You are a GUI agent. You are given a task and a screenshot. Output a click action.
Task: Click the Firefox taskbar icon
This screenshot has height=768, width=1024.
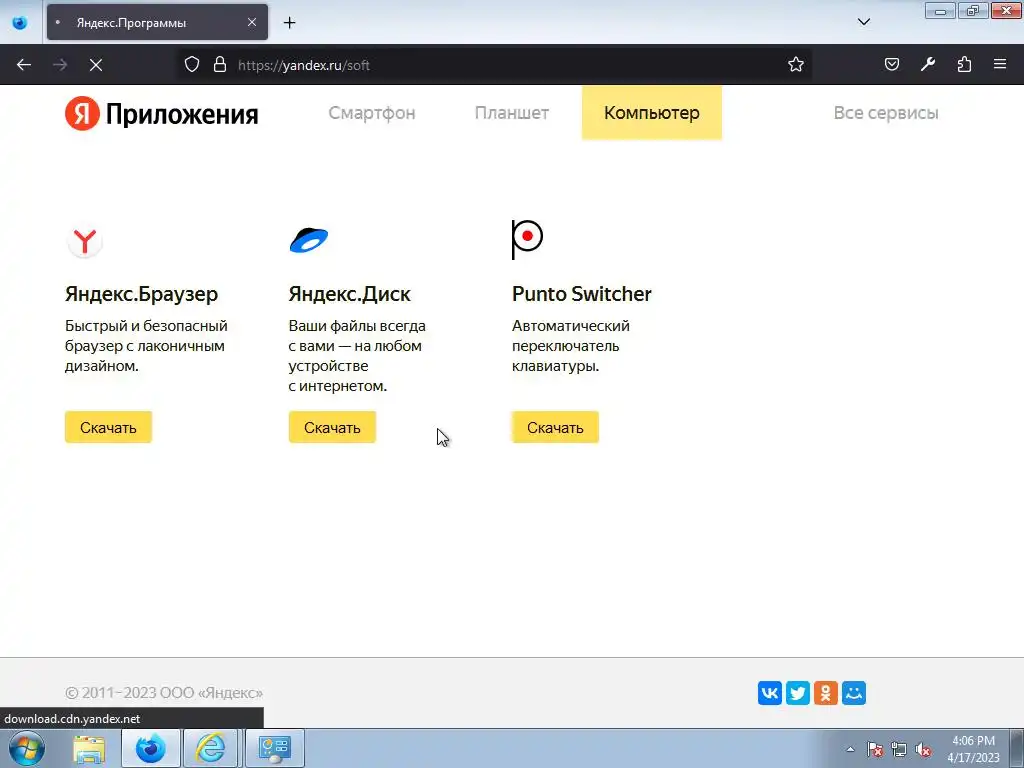pyautogui.click(x=150, y=748)
